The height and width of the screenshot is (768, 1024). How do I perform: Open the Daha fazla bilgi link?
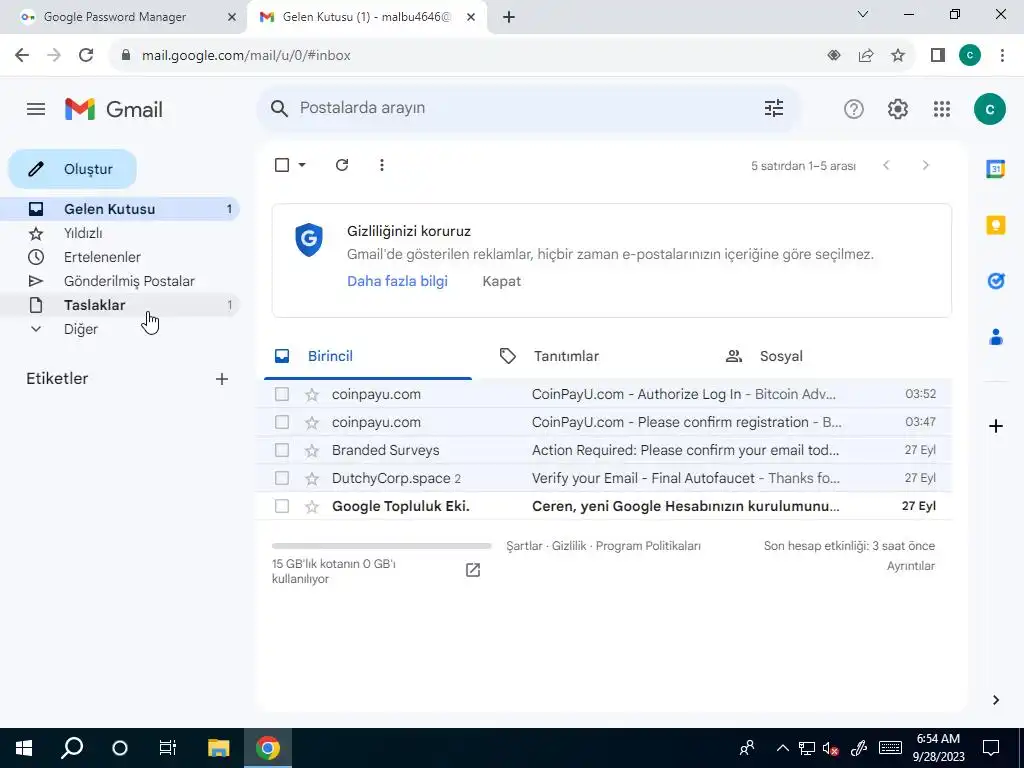click(397, 281)
